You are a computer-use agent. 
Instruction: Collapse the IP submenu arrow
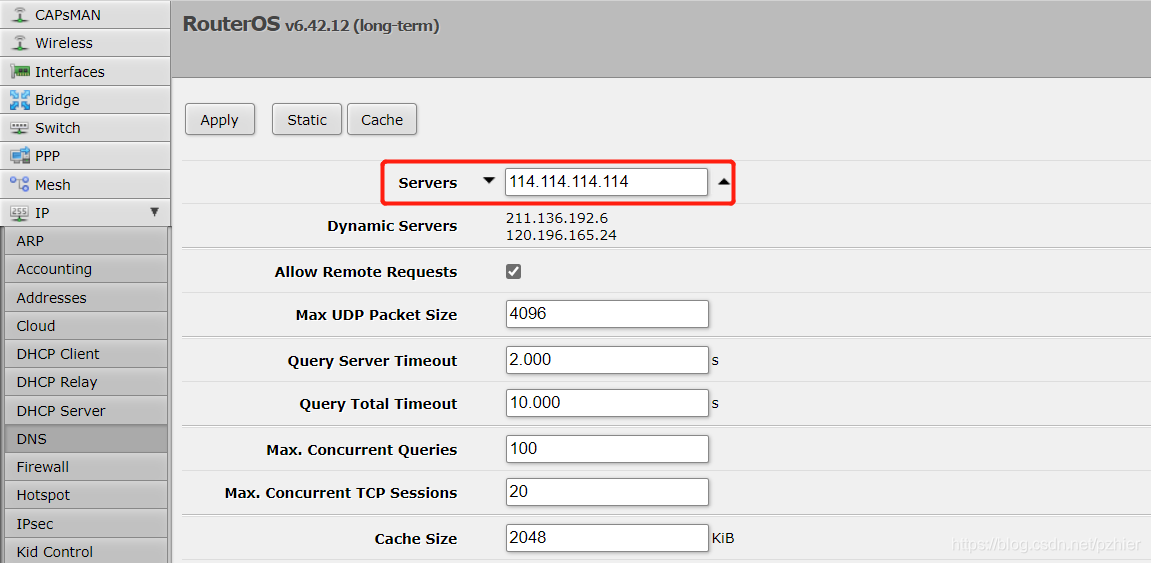[154, 212]
